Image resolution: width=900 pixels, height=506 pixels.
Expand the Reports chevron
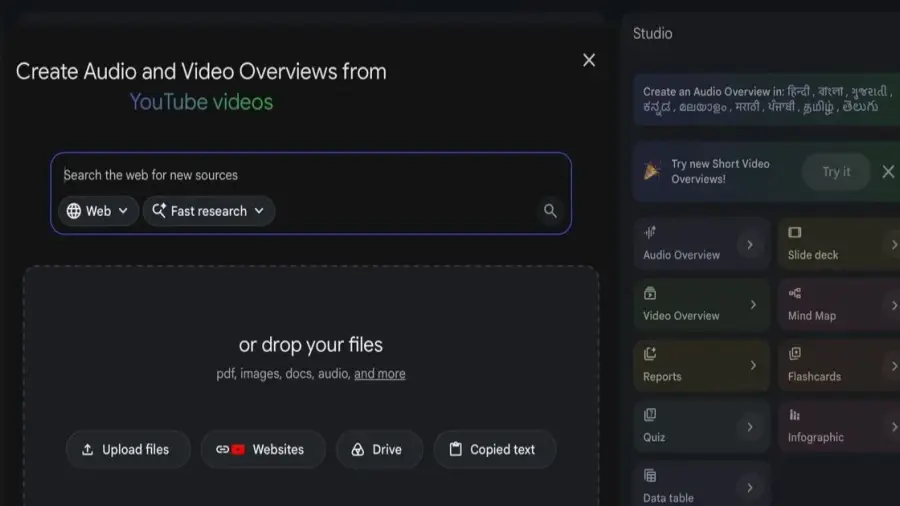(753, 365)
